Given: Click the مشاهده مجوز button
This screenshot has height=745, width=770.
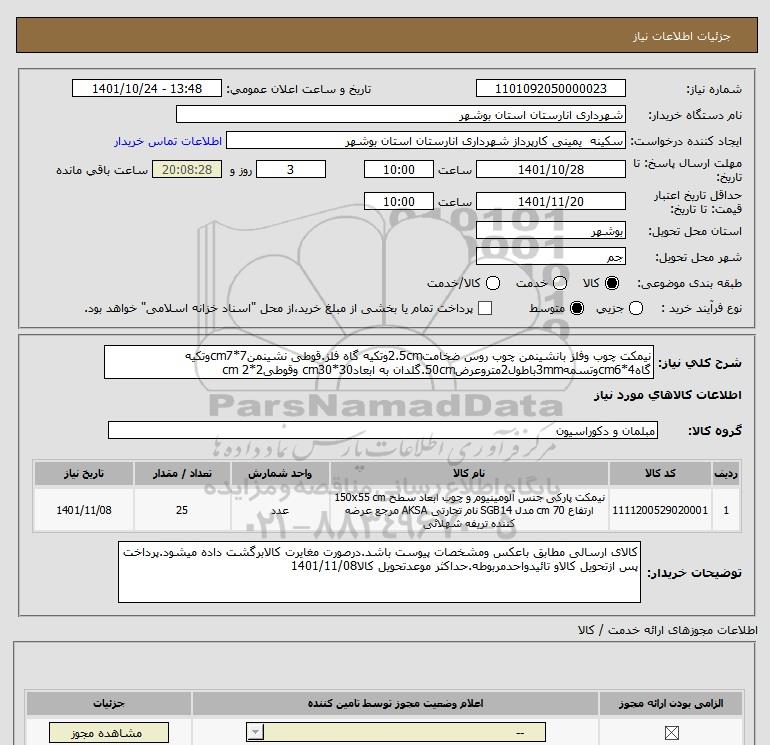Looking at the screenshot, I should (x=109, y=733).
